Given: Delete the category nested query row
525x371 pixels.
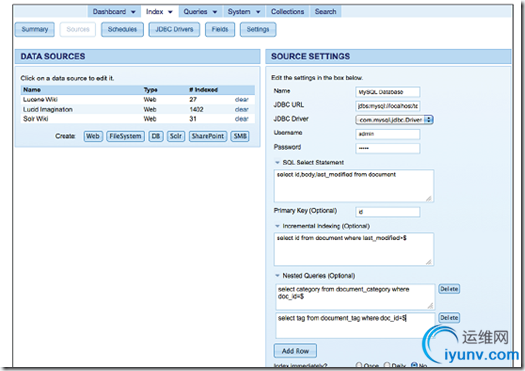Looking at the screenshot, I should (x=449, y=289).
